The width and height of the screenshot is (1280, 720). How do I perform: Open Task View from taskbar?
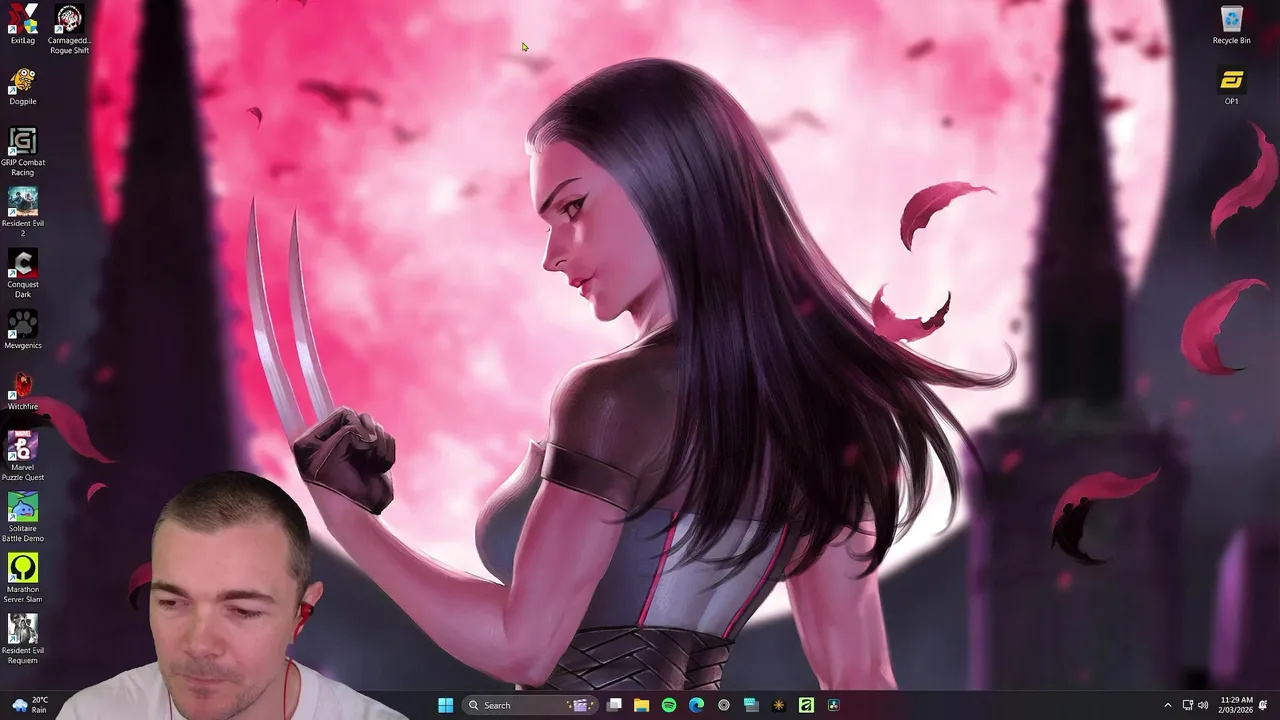pyautogui.click(x=614, y=705)
